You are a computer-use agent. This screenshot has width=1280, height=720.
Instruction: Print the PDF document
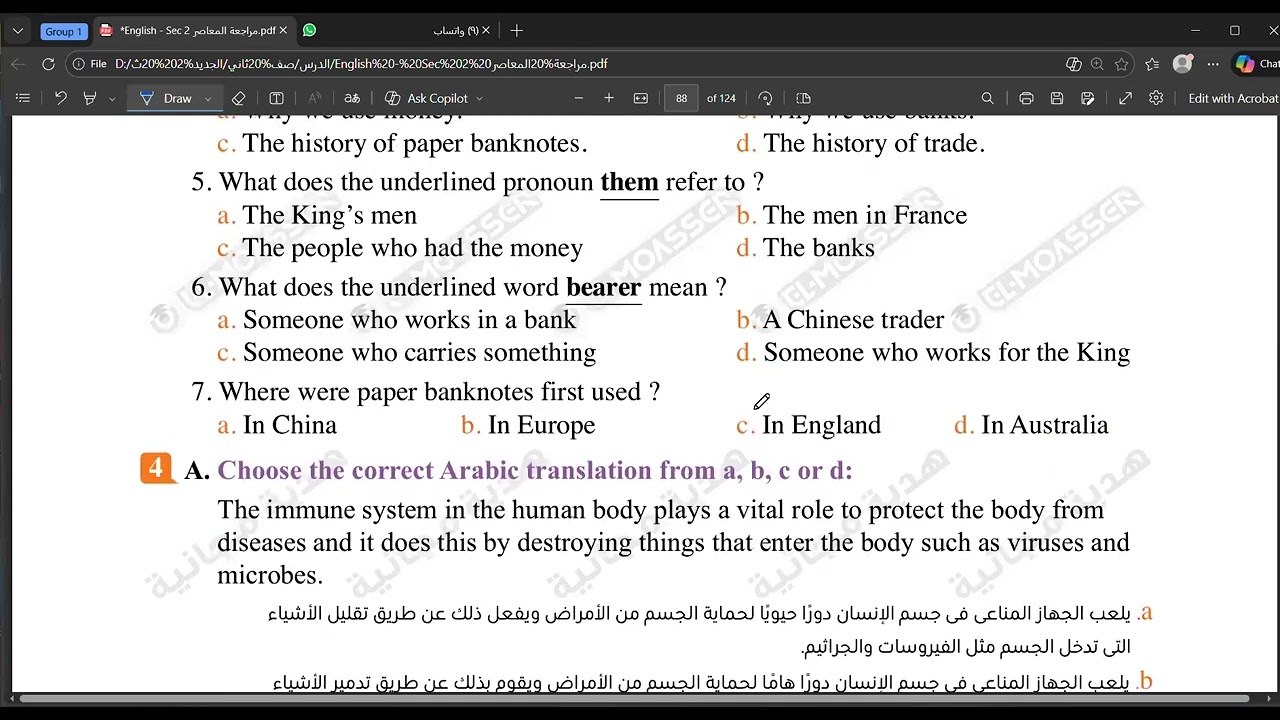tap(1026, 98)
